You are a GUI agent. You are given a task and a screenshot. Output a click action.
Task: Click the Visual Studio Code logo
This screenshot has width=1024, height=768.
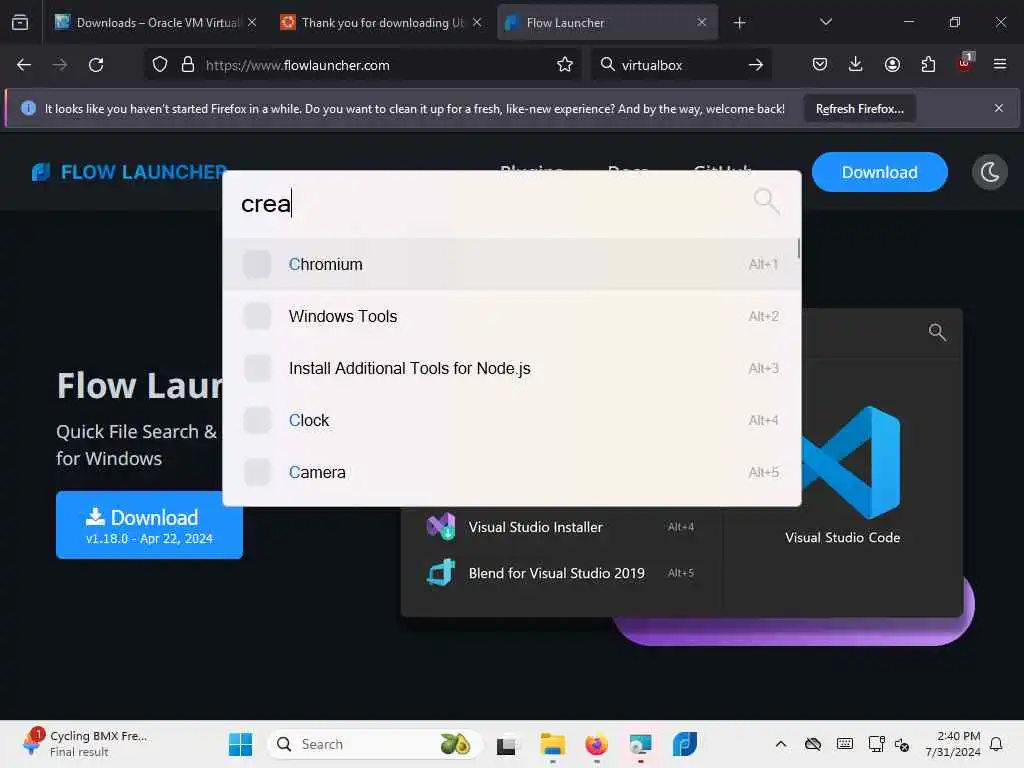852,462
